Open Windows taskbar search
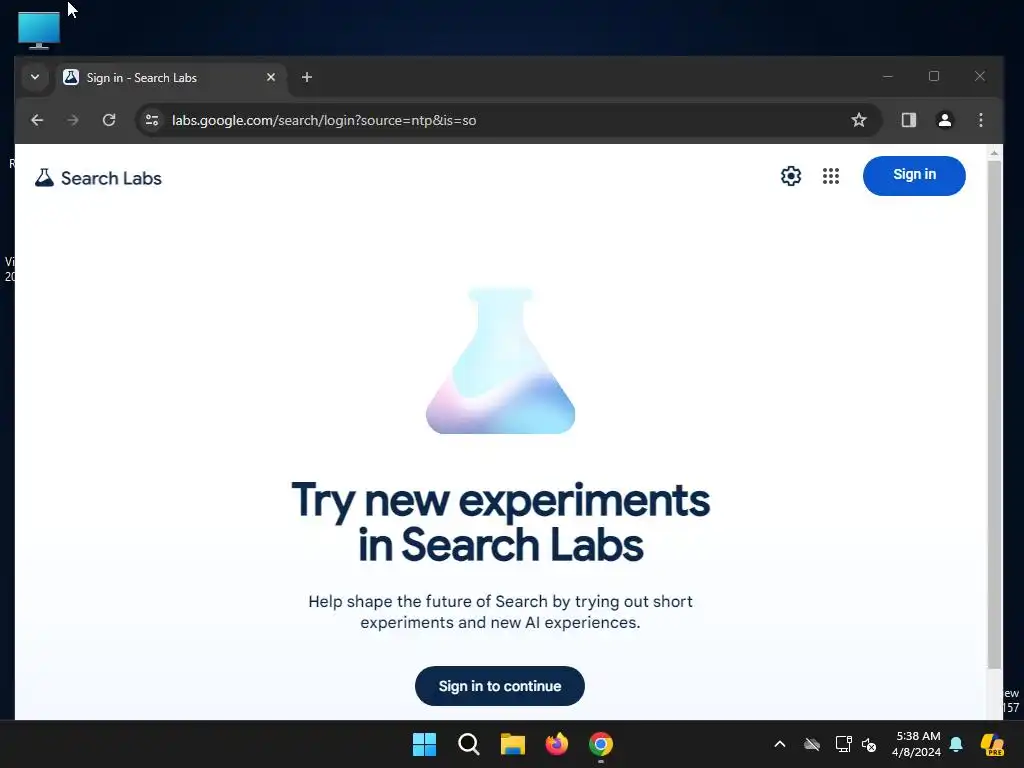 [x=469, y=744]
